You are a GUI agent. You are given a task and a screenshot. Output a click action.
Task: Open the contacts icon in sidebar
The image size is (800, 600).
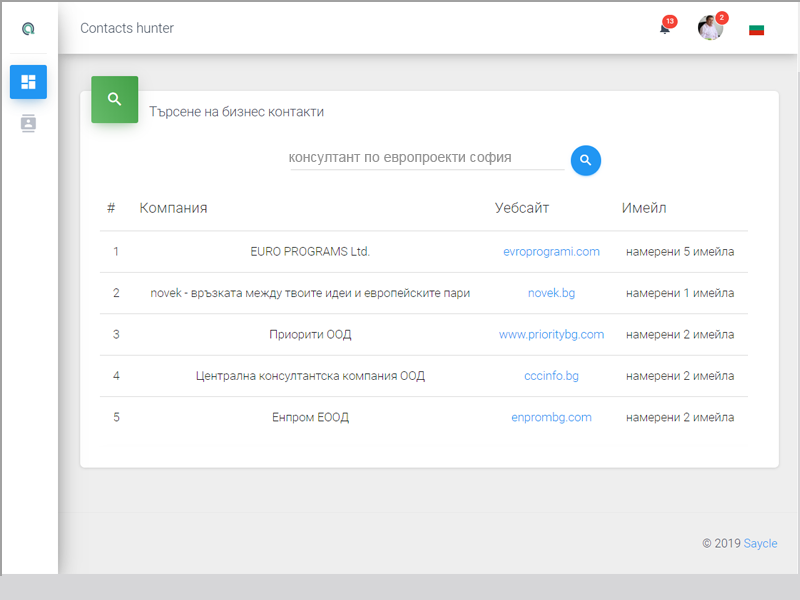[28, 124]
